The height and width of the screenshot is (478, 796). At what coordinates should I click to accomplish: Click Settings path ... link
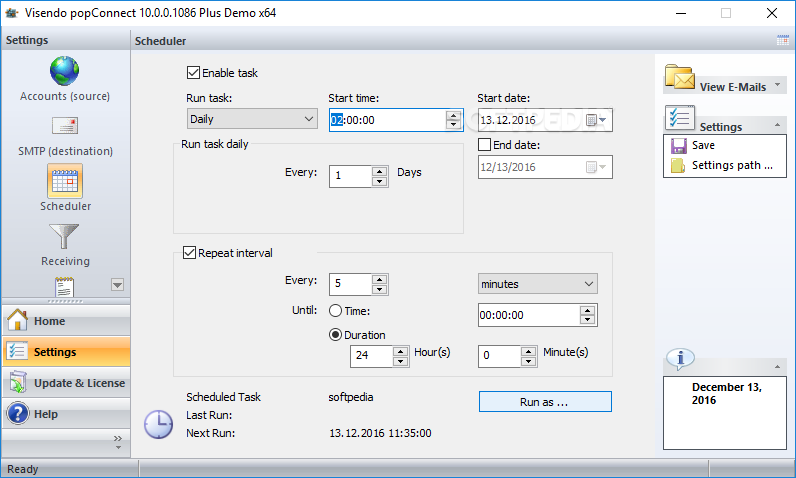click(732, 165)
